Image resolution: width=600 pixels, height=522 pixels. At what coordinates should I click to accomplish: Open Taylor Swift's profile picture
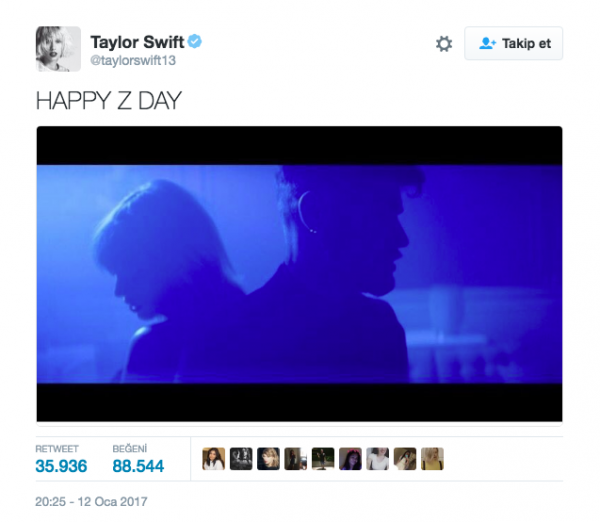(x=58, y=49)
